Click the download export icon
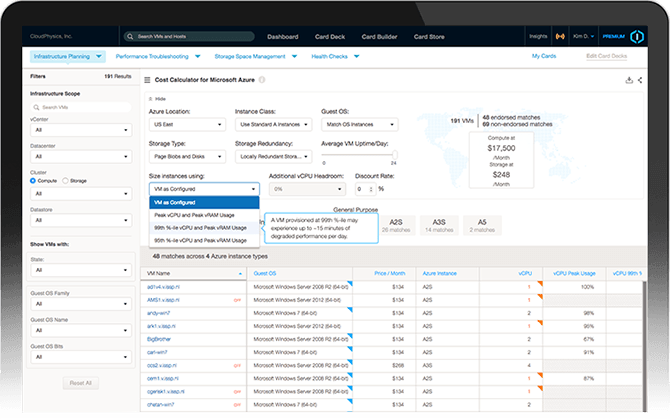This screenshot has height=419, width=670. tap(629, 80)
